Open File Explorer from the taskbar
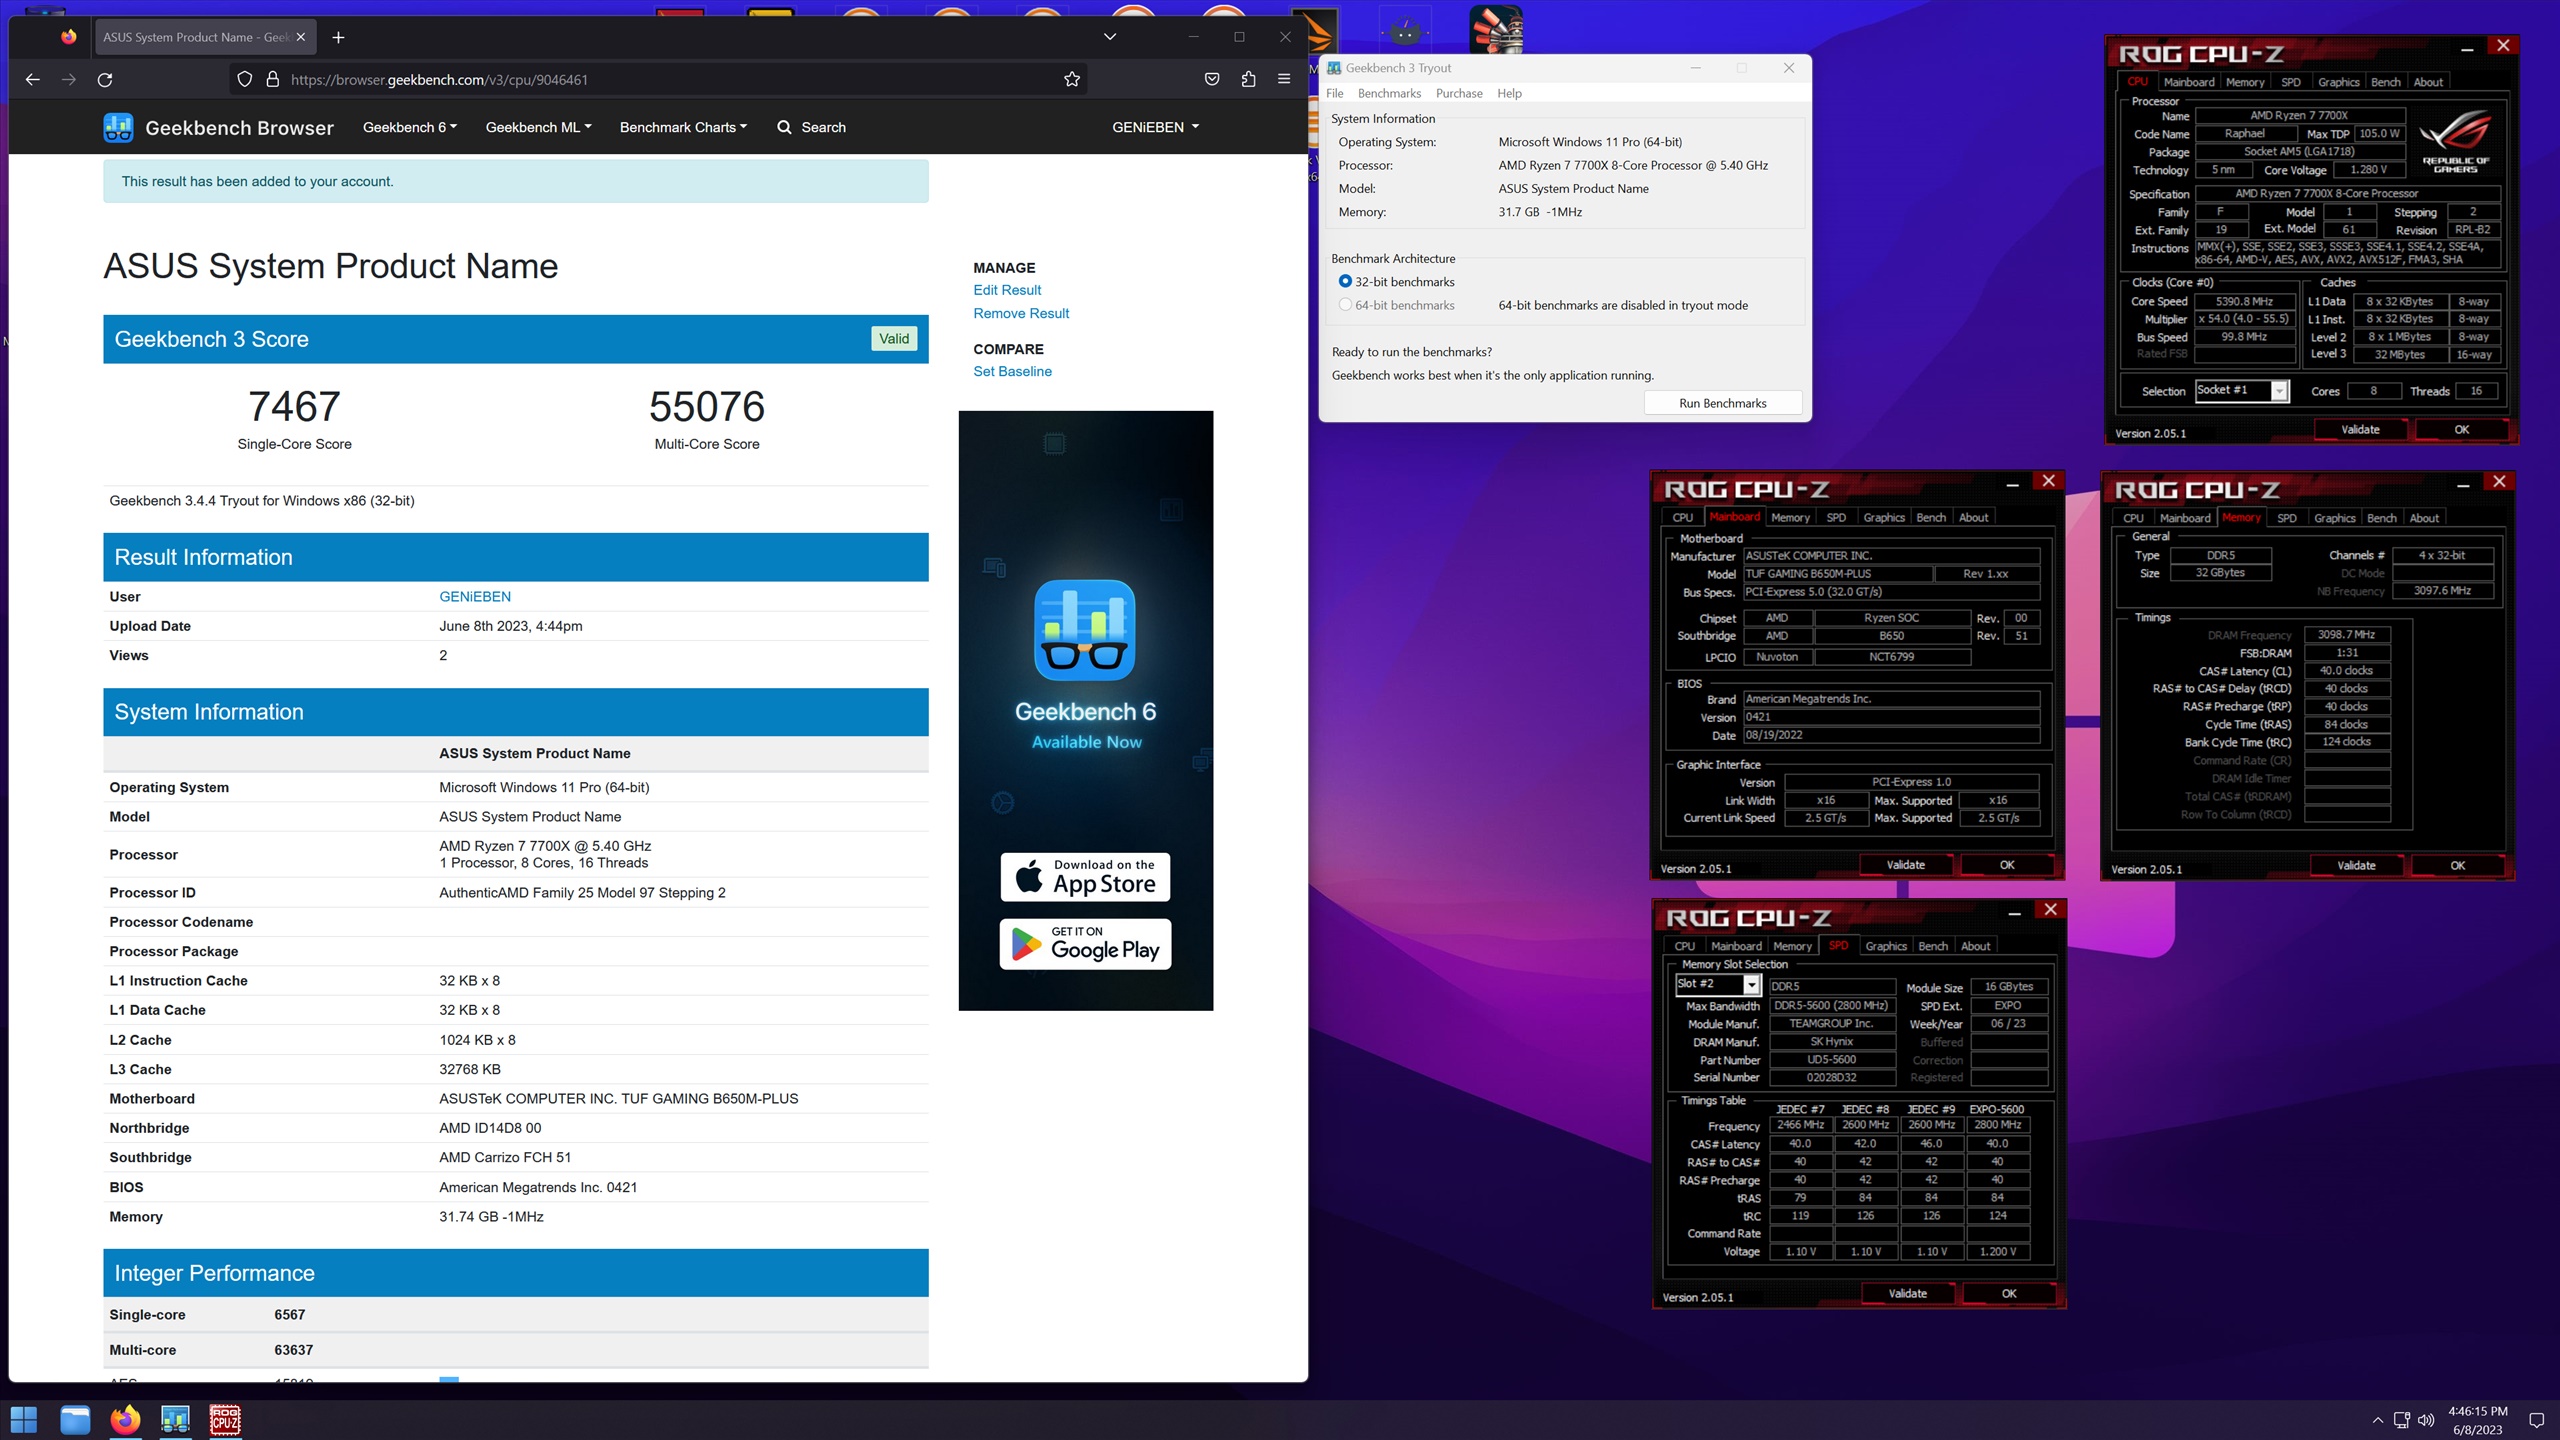 (x=75, y=1419)
